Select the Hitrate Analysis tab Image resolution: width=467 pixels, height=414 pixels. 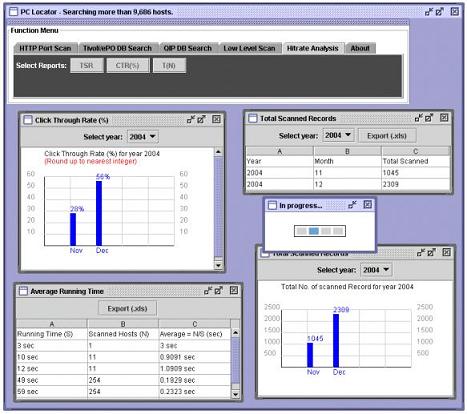coord(313,48)
